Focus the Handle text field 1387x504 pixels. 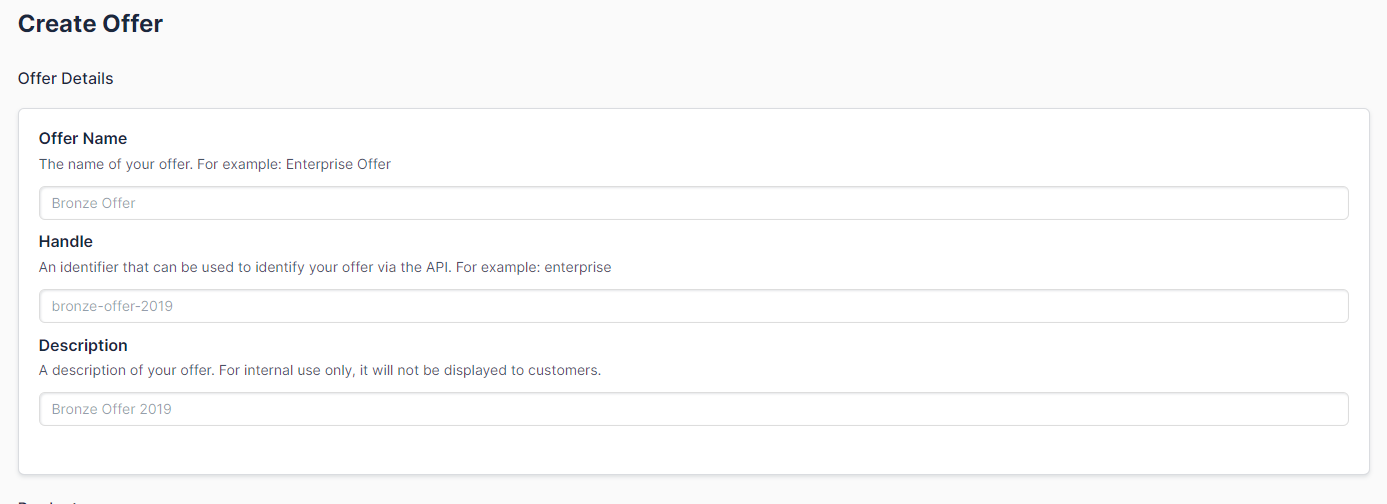693,306
